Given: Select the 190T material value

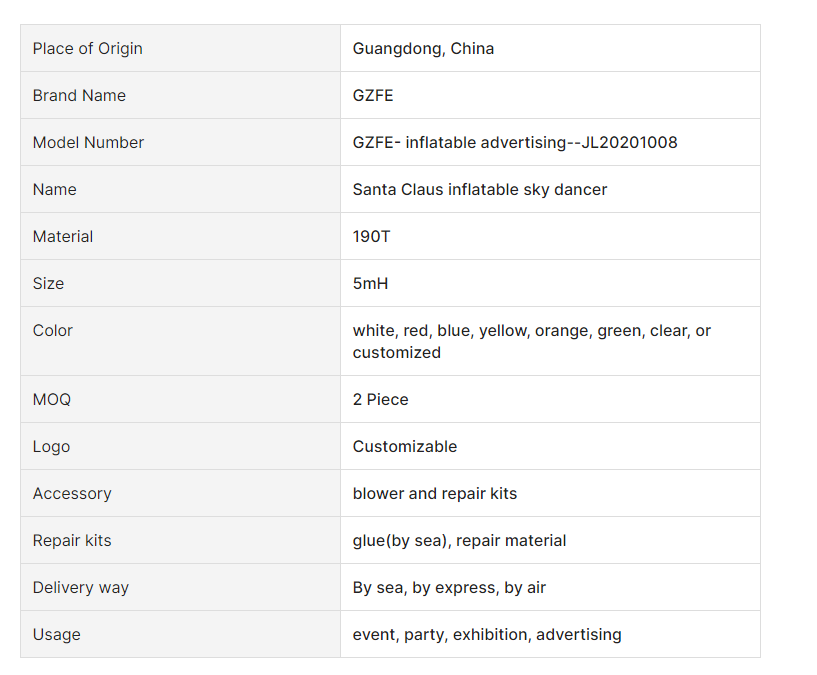Looking at the screenshot, I should 372,237.
